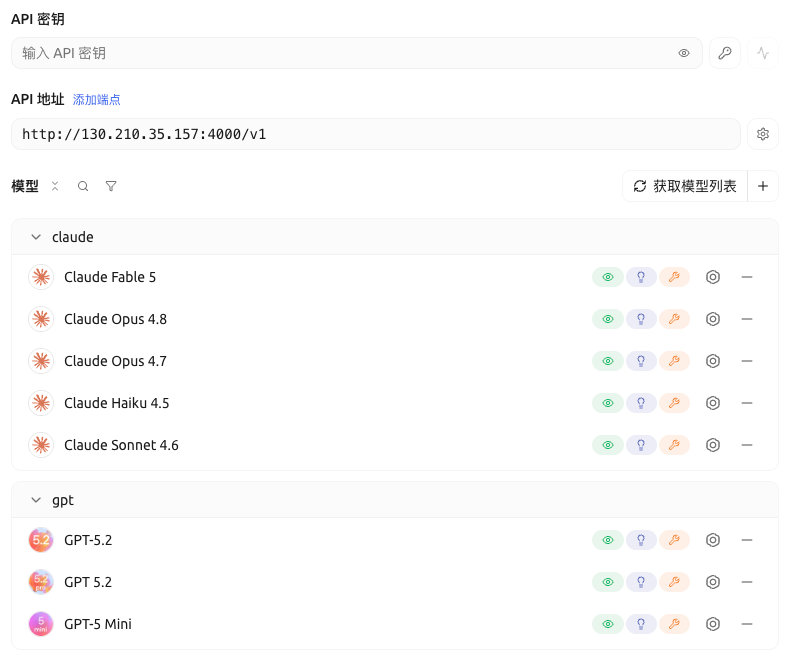The width and height of the screenshot is (790, 667).
Task: Click the Claude Sonnet 4.6 model name
Action: point(121,445)
